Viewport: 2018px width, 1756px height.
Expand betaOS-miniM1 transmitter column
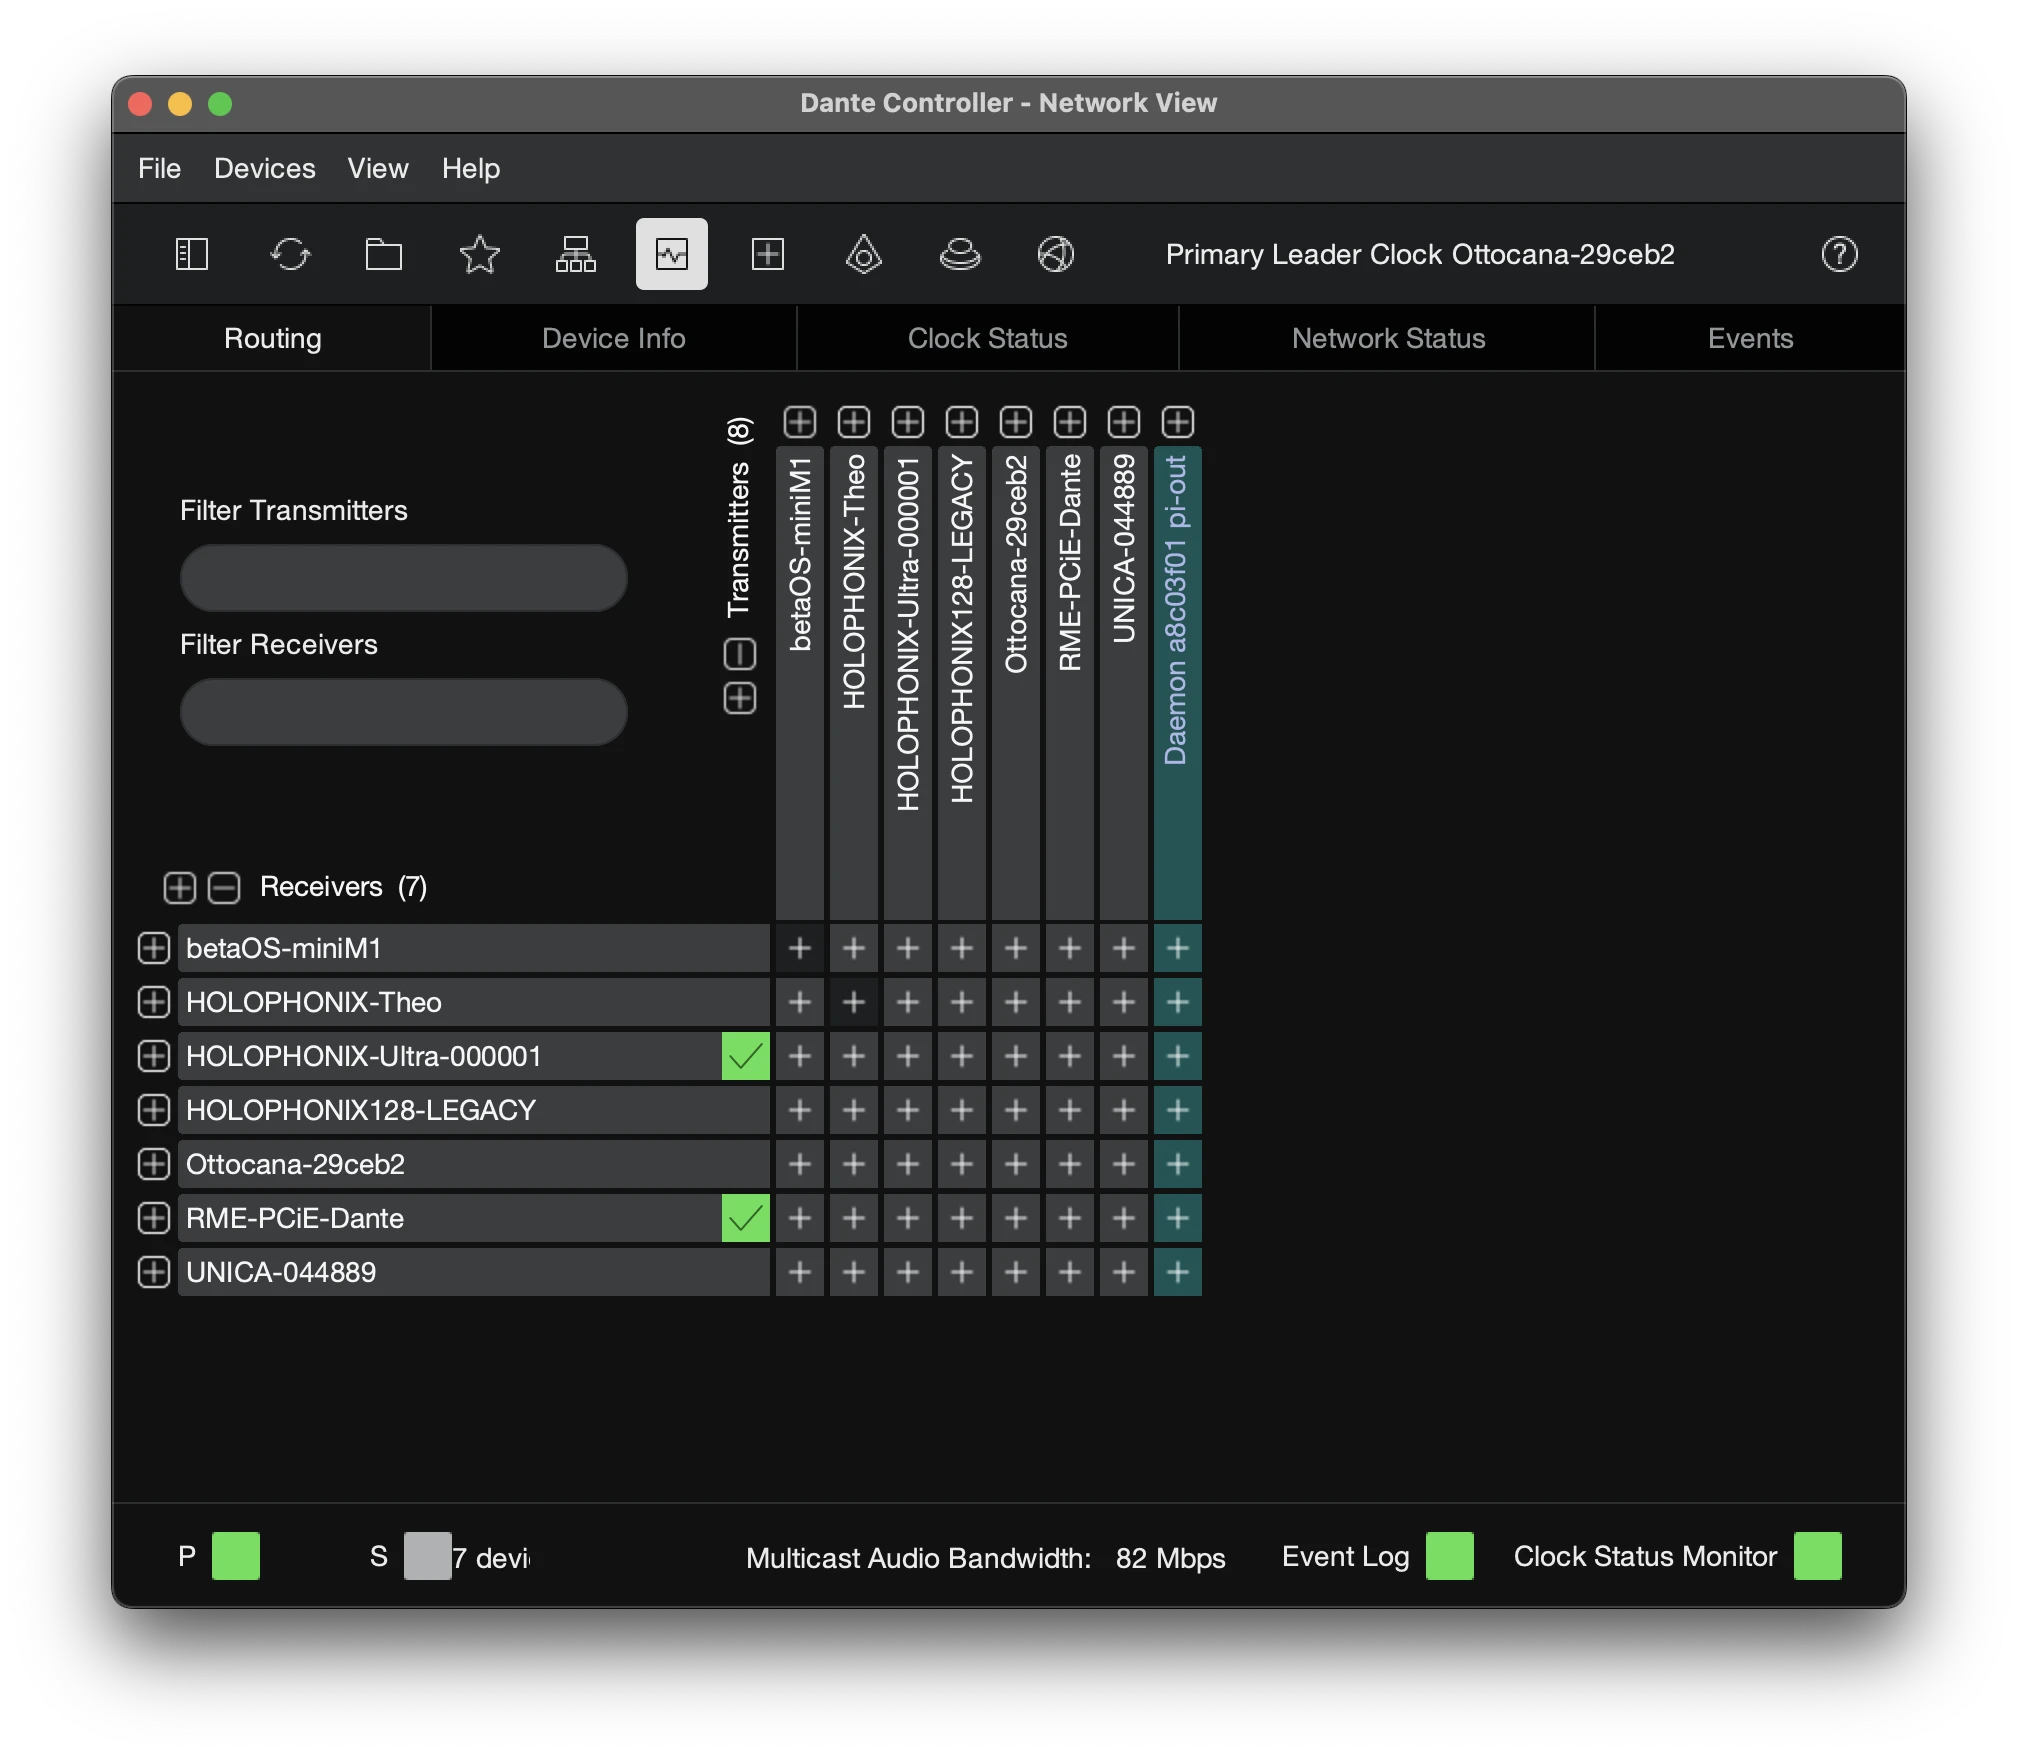pyautogui.click(x=800, y=422)
